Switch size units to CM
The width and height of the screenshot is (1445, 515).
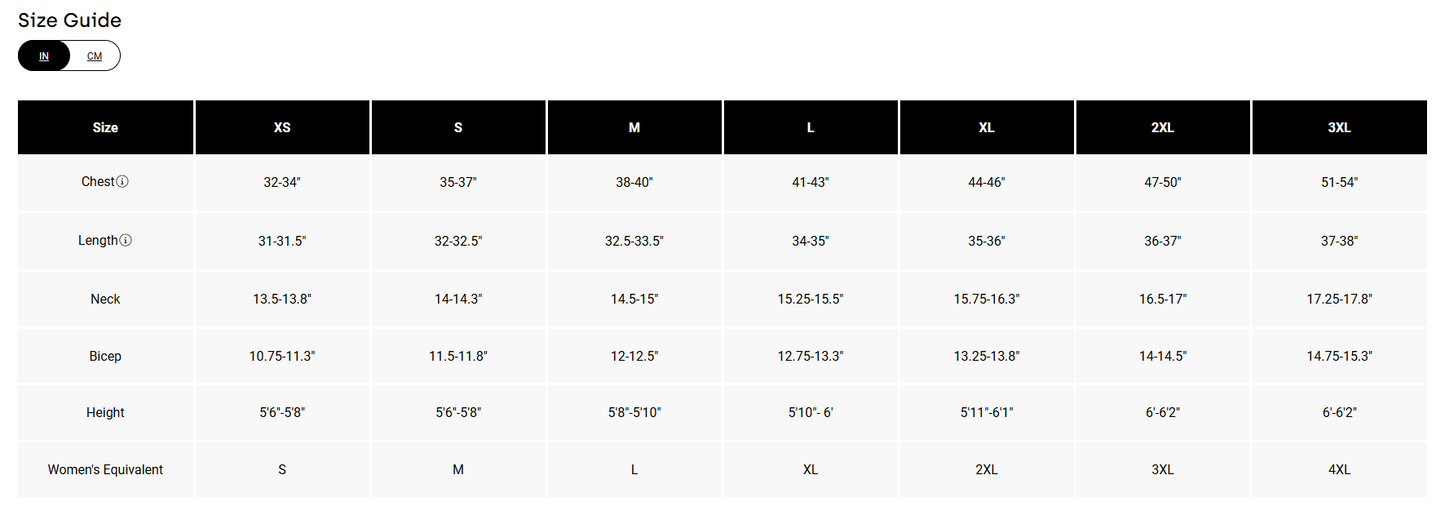pos(94,56)
